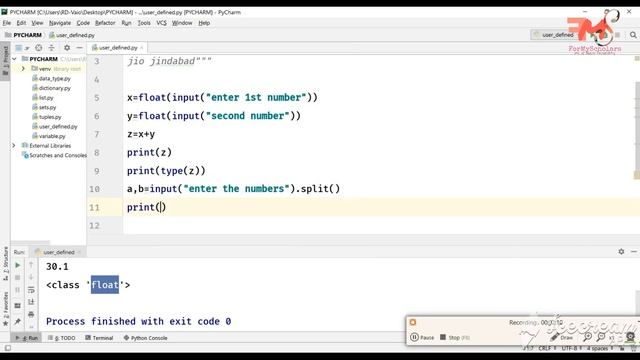The width and height of the screenshot is (640, 360).
Task: Click Search Everywhere magnifier icon
Action: tap(633, 35)
